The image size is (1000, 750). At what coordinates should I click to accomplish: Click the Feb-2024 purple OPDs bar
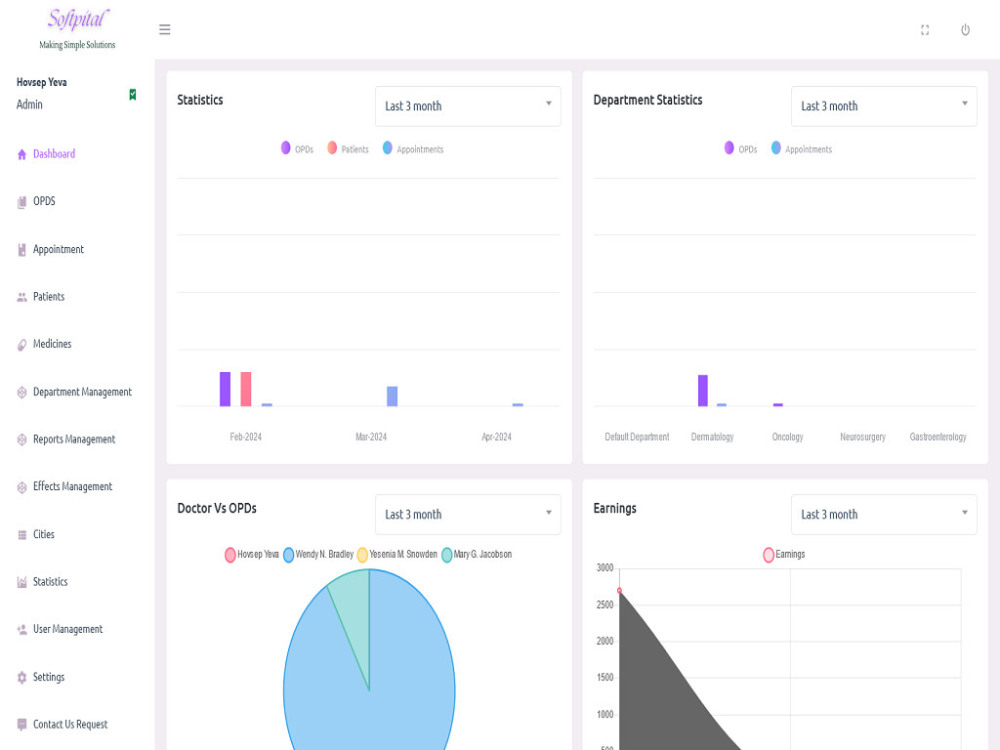225,389
